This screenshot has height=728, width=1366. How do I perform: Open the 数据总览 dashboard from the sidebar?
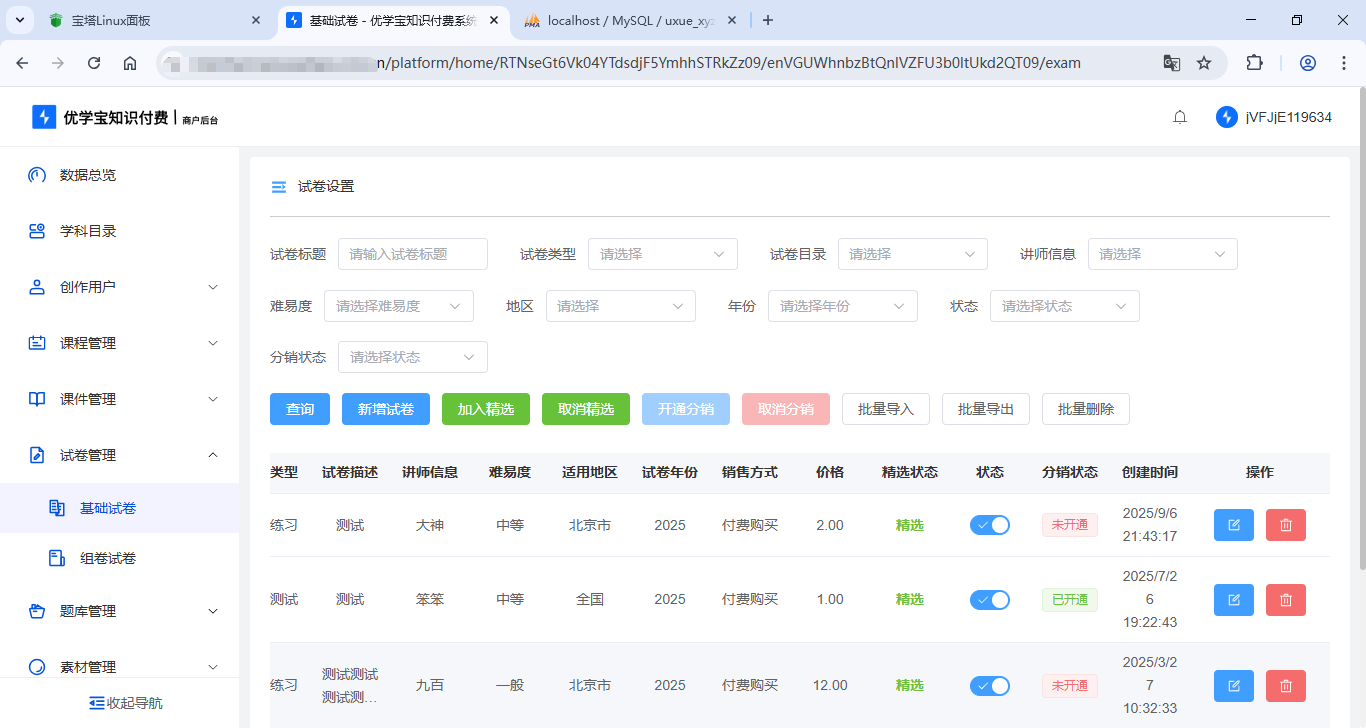click(88, 175)
